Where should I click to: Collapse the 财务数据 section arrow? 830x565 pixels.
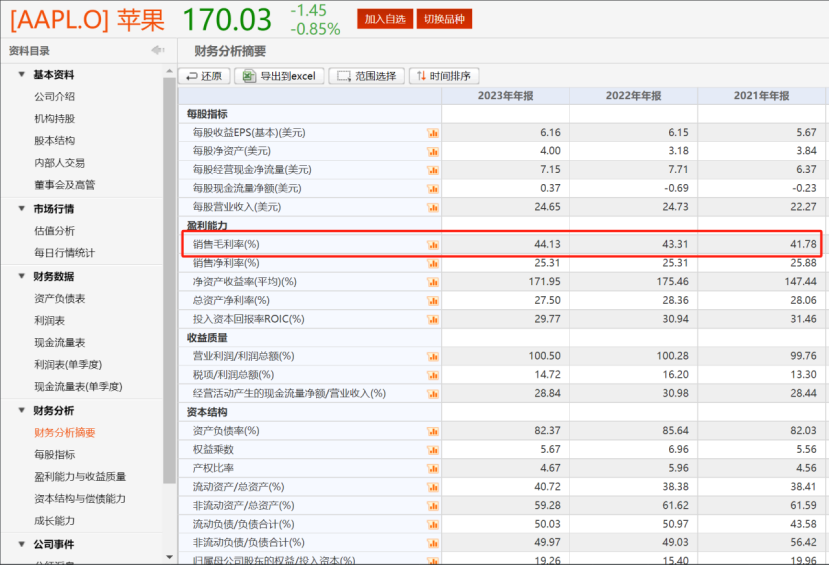(21, 277)
